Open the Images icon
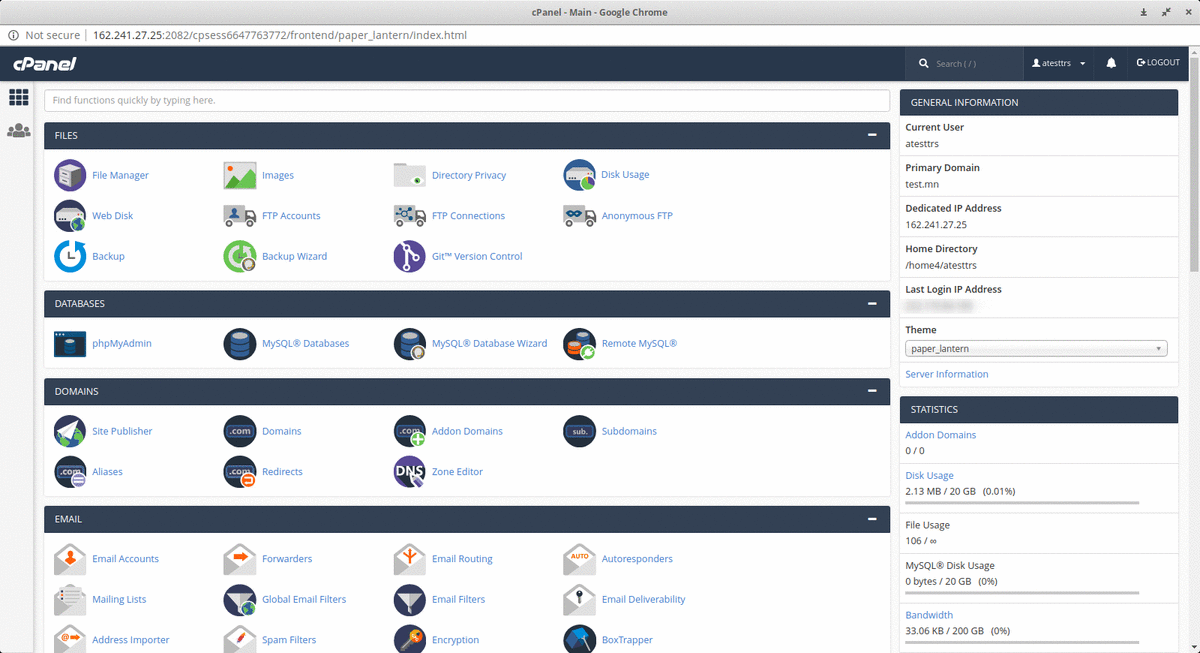 pos(240,175)
